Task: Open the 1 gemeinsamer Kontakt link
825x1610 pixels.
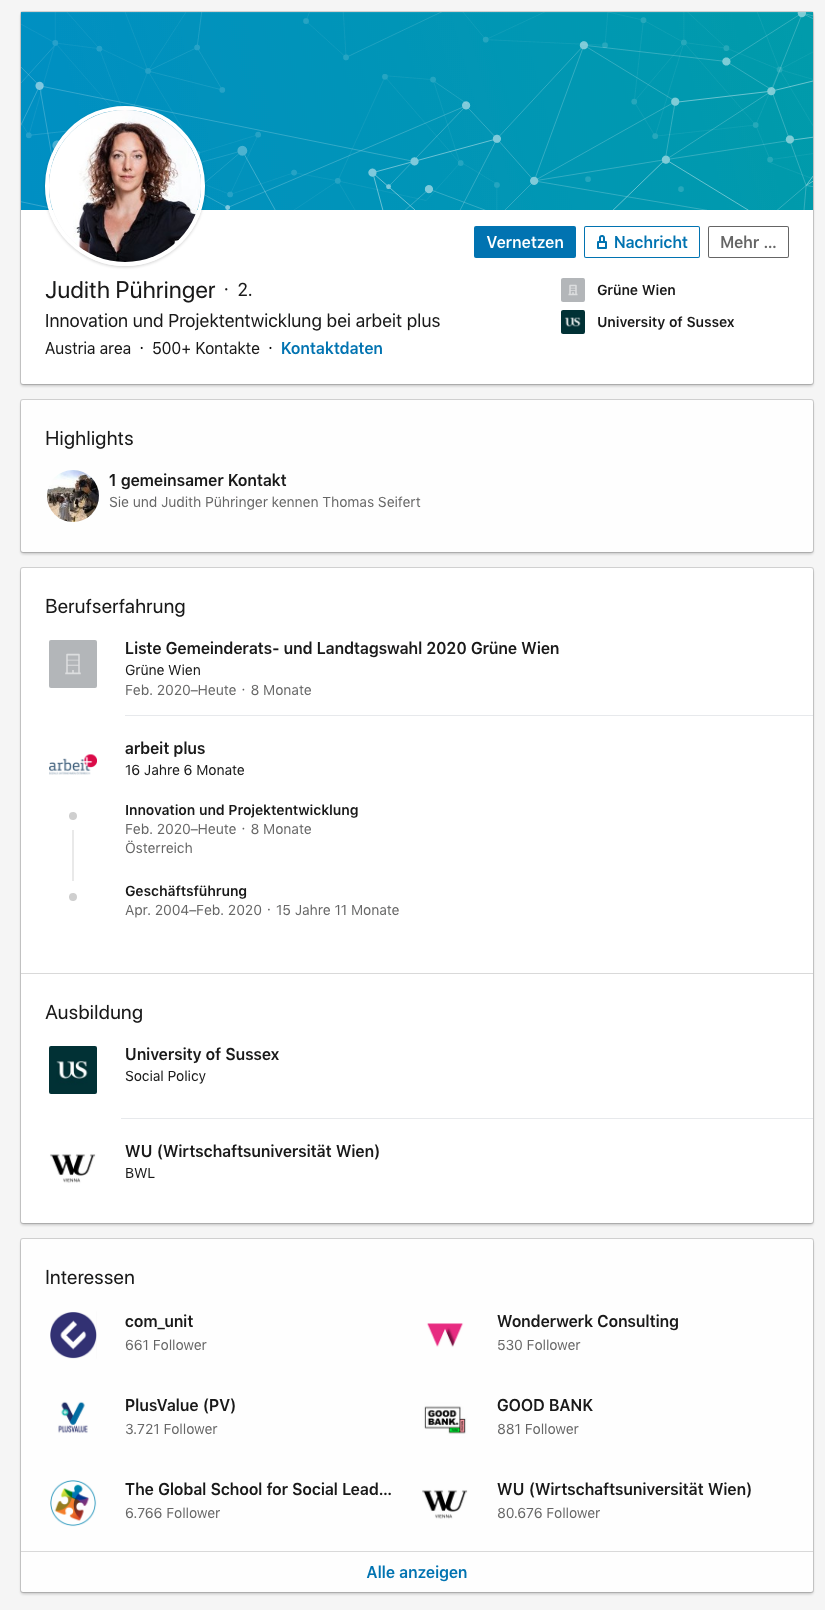Action: [198, 480]
